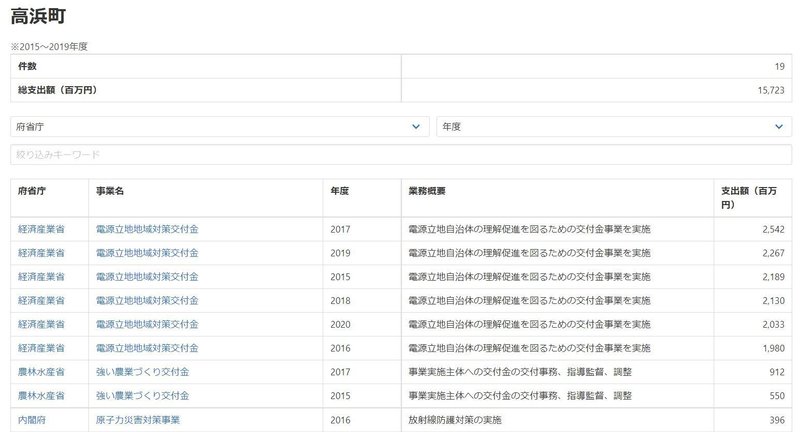800x432 pixels.
Task: Click the ※2015～2019年度 note text
Action: [49, 46]
